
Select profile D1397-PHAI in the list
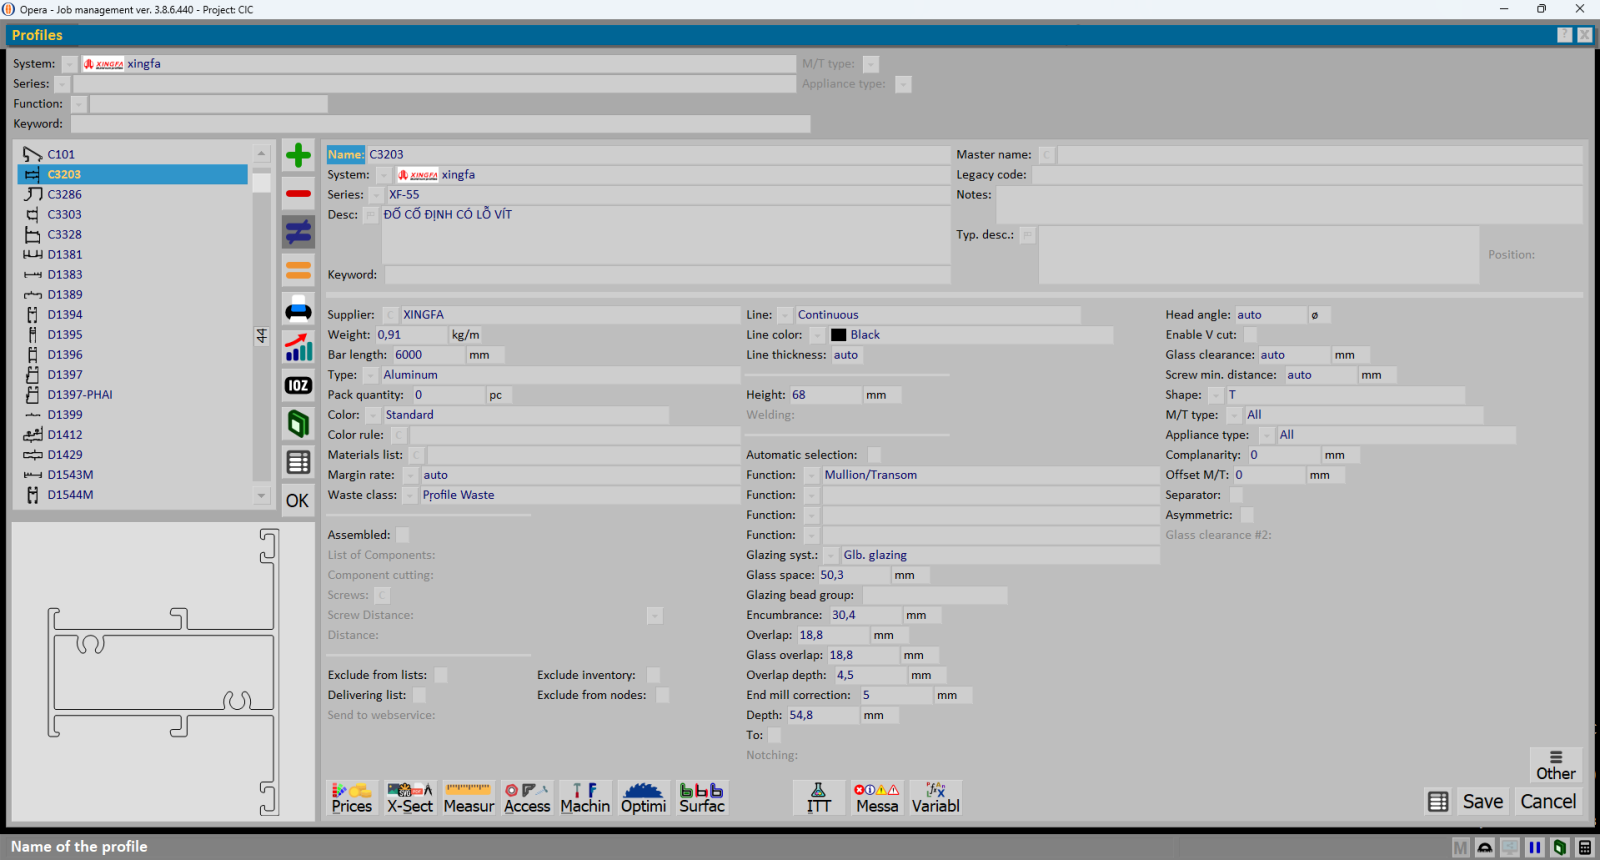pyautogui.click(x=80, y=395)
